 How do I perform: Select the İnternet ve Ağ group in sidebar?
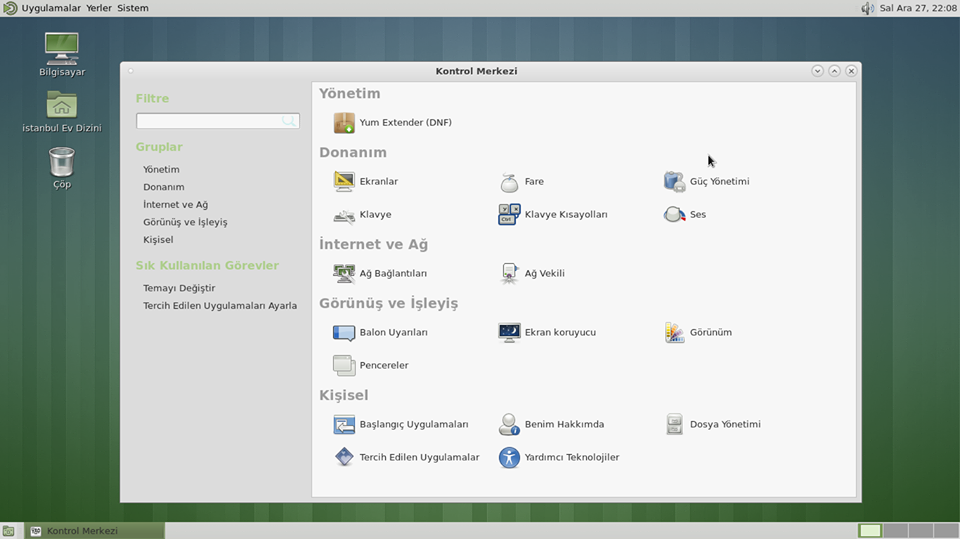[x=175, y=205]
